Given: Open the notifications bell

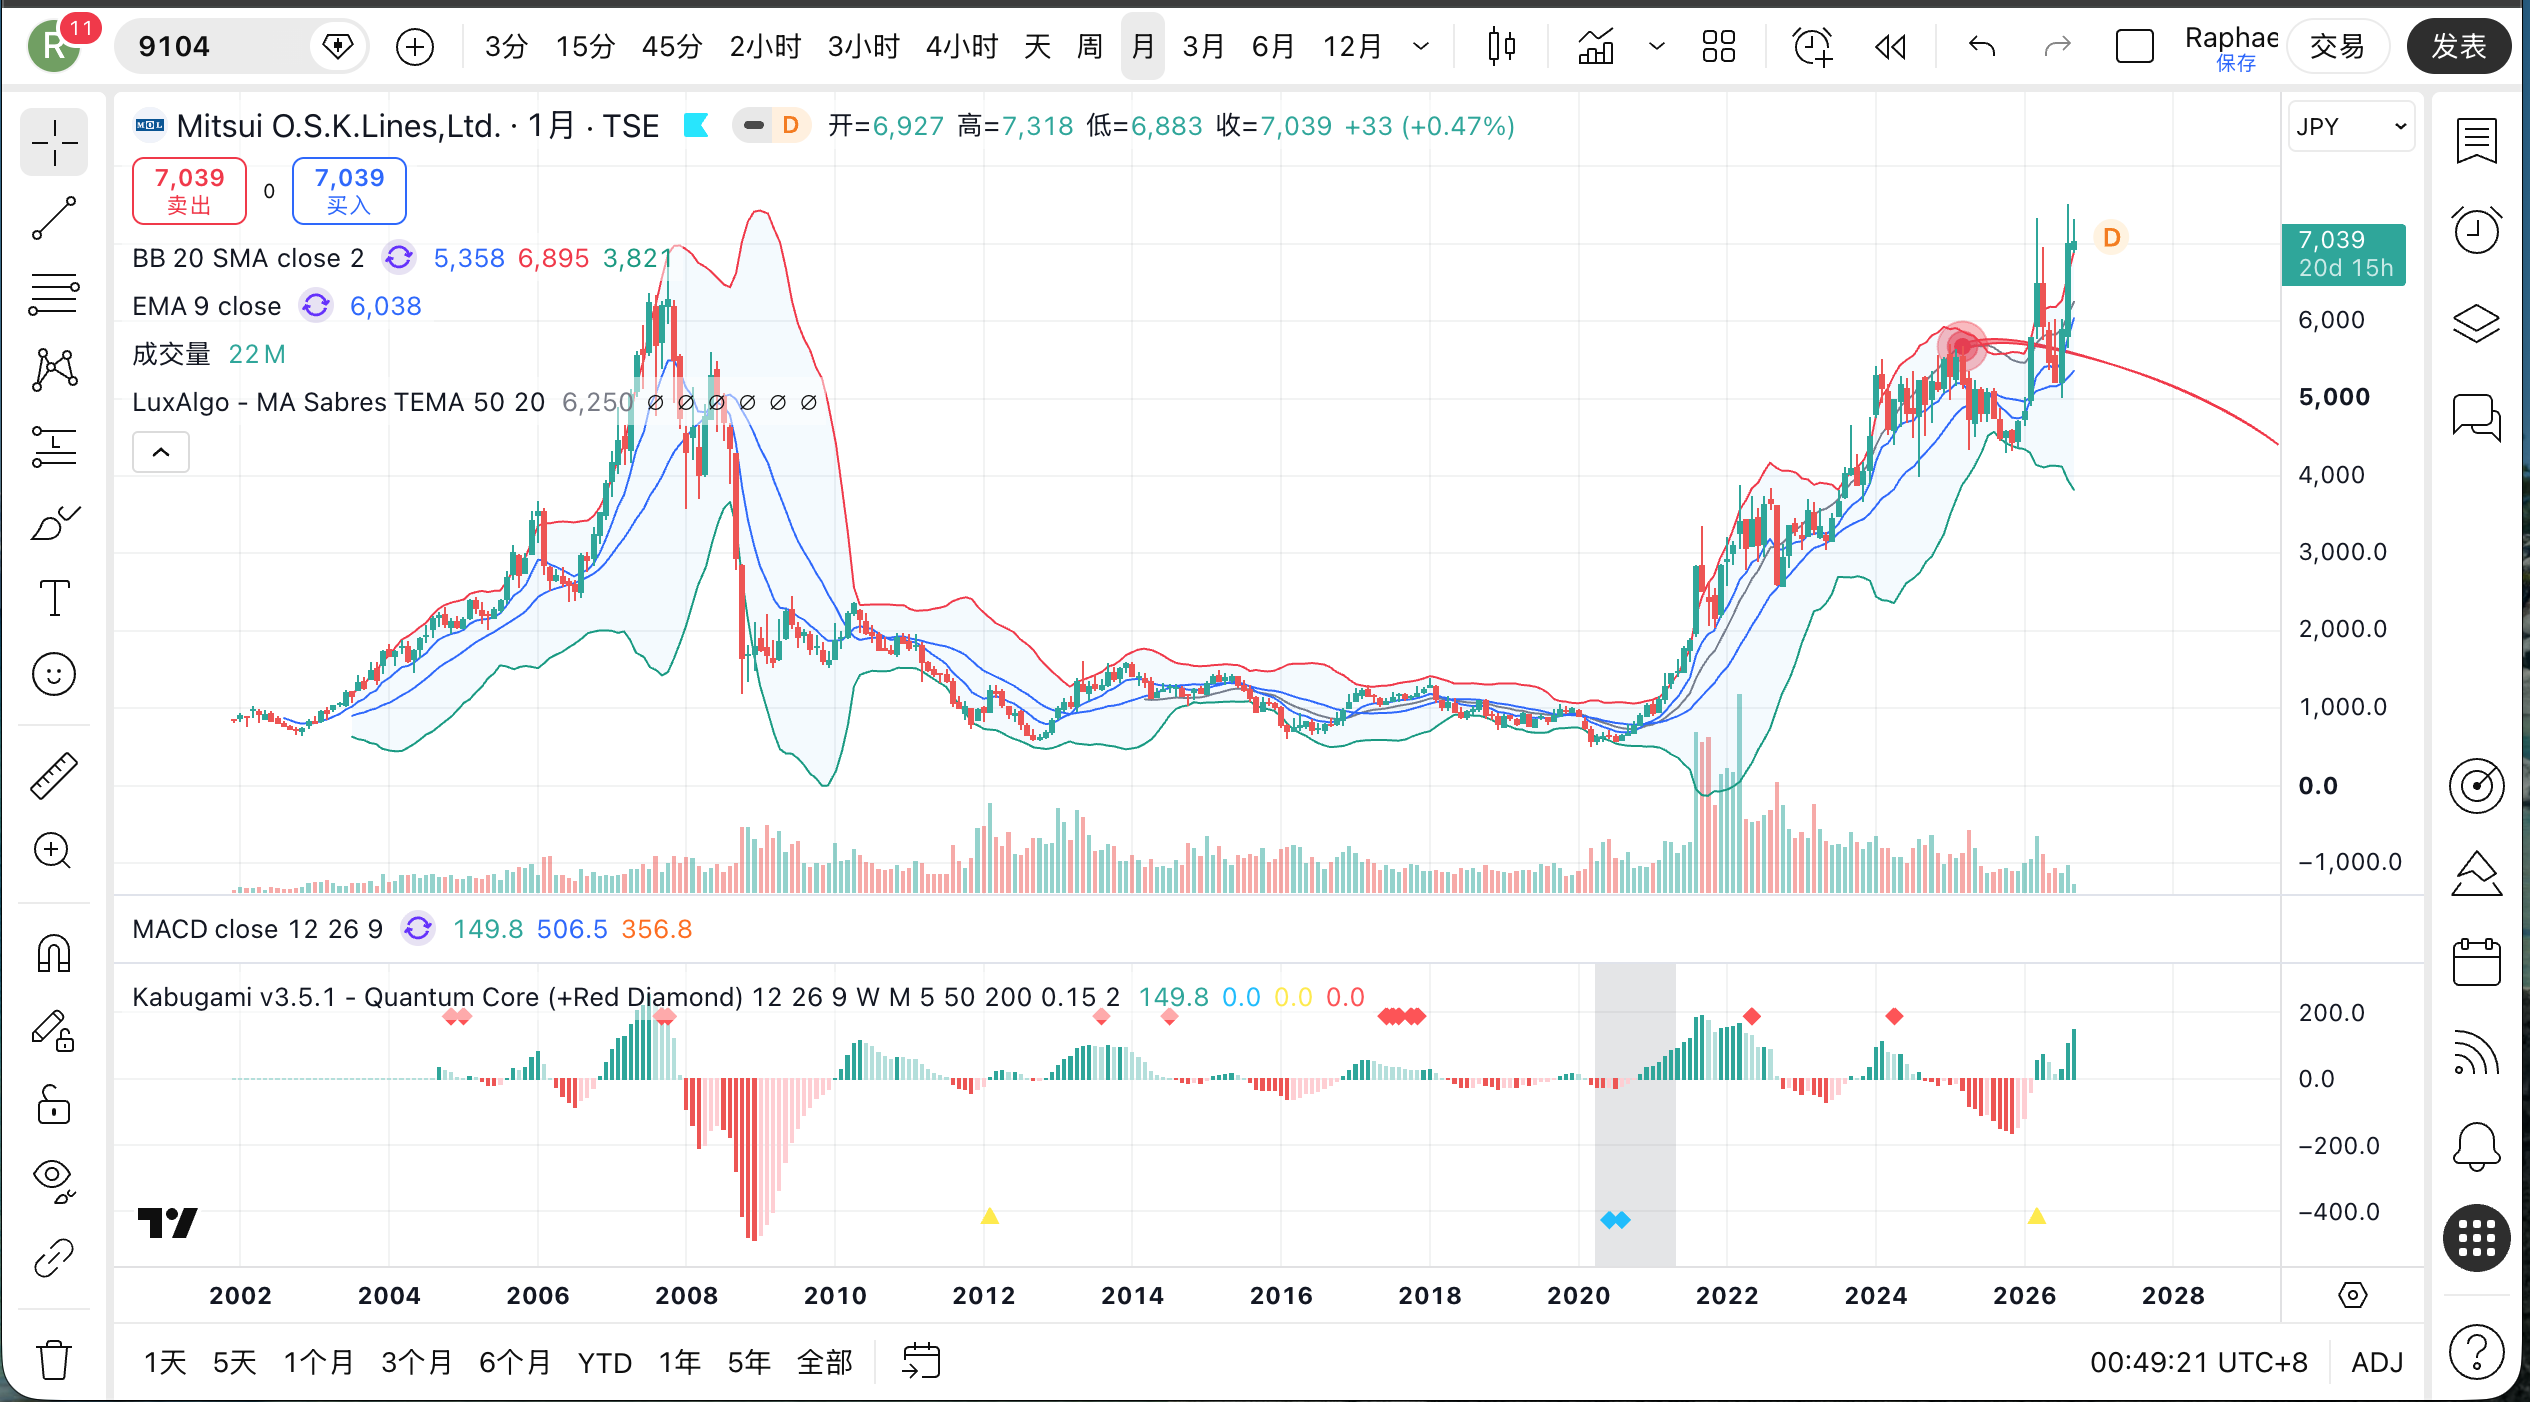Looking at the screenshot, I should [2476, 1145].
